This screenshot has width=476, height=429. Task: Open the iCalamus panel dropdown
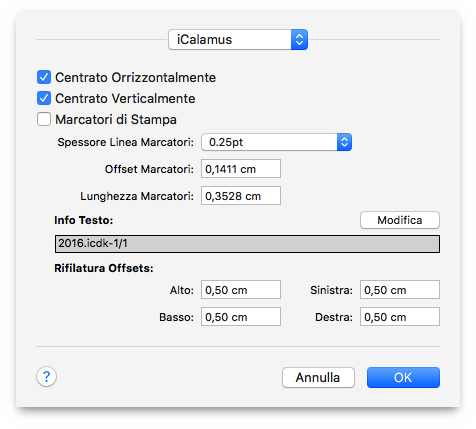pos(238,40)
